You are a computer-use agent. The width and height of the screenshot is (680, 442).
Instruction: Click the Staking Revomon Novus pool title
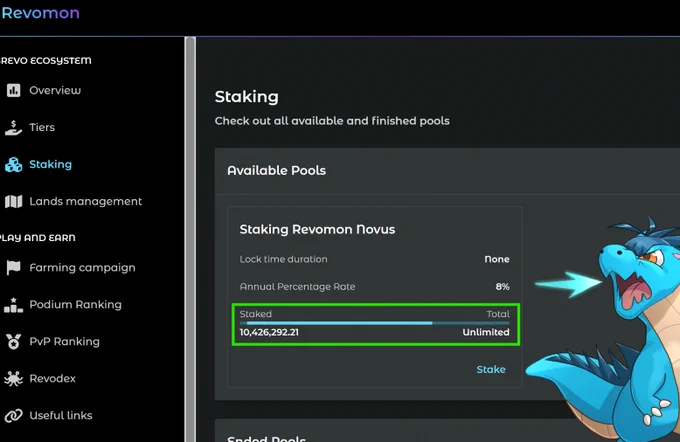(317, 229)
